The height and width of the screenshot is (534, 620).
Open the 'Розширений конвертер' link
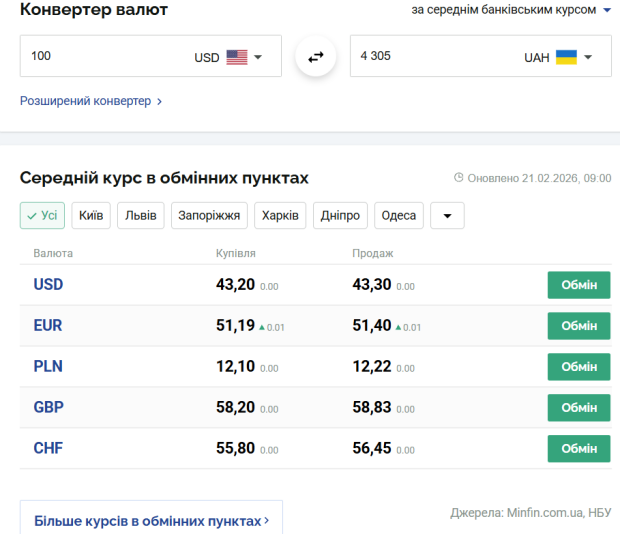[90, 101]
